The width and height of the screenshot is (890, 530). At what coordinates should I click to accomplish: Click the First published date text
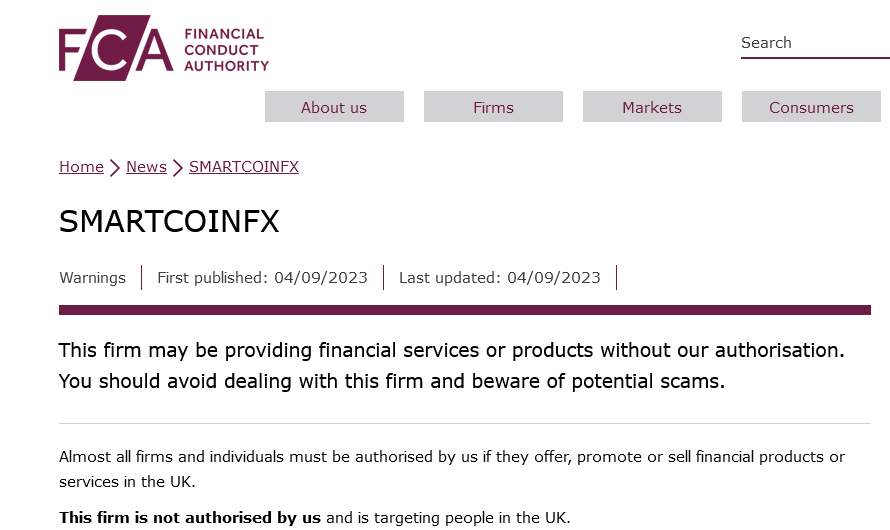pyautogui.click(x=262, y=277)
